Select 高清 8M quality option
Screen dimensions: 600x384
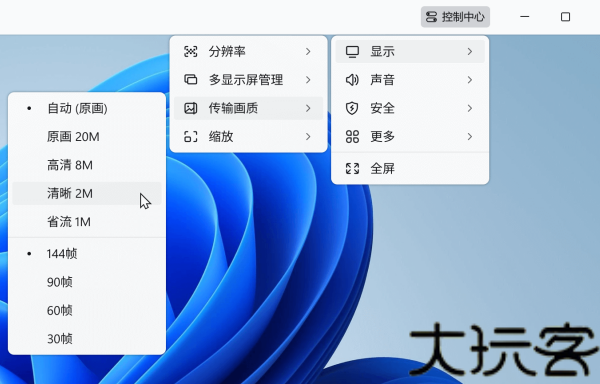pyautogui.click(x=87, y=165)
